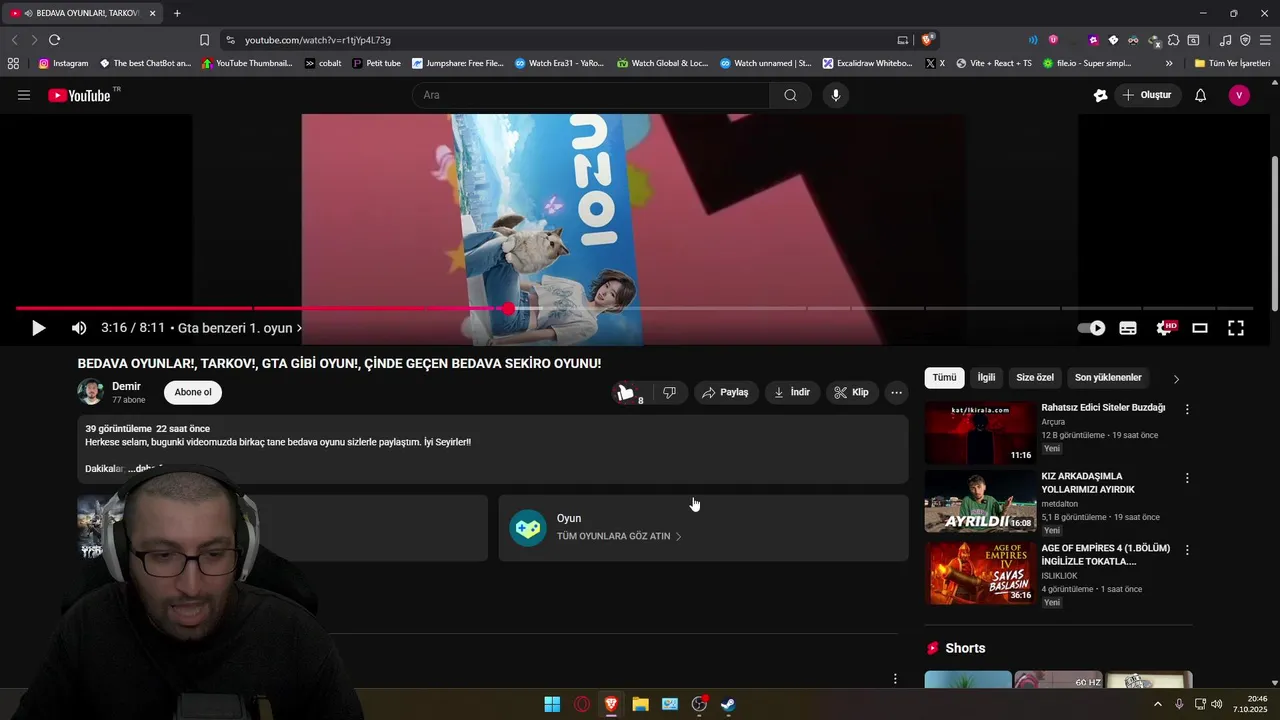
Task: Open a new browser tab
Action: coord(177,13)
